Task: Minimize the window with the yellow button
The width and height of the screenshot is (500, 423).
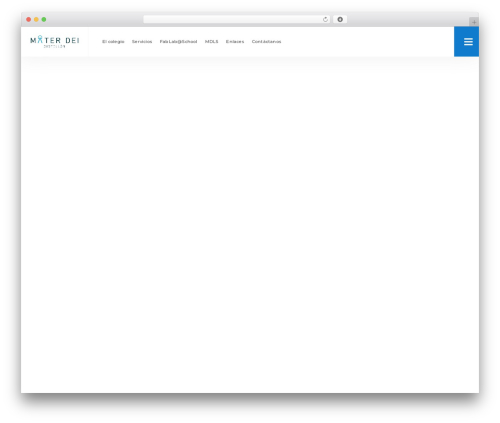Action: (36, 19)
